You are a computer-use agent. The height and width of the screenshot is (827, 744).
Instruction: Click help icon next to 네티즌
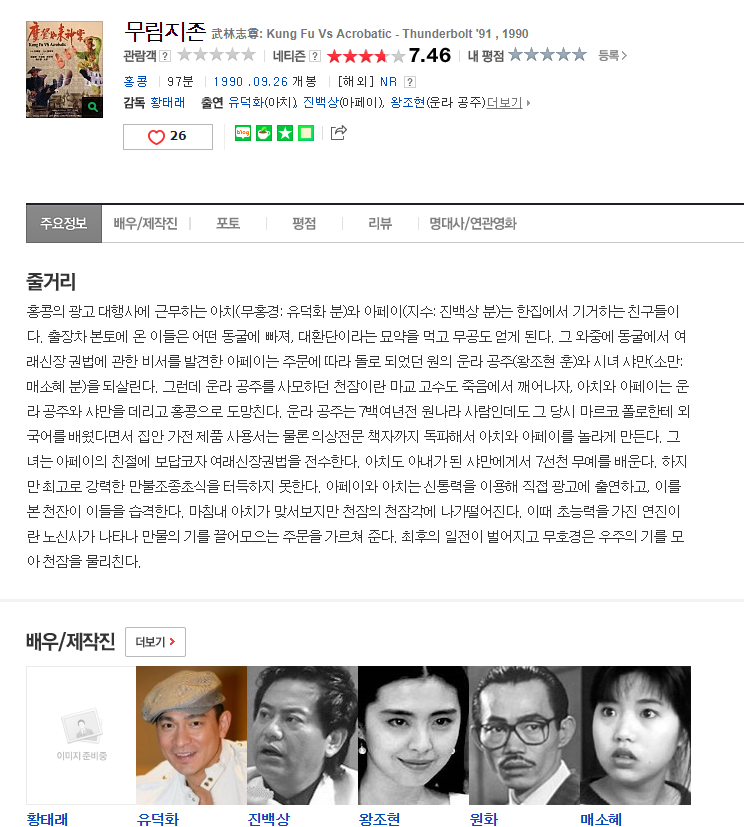click(x=315, y=56)
